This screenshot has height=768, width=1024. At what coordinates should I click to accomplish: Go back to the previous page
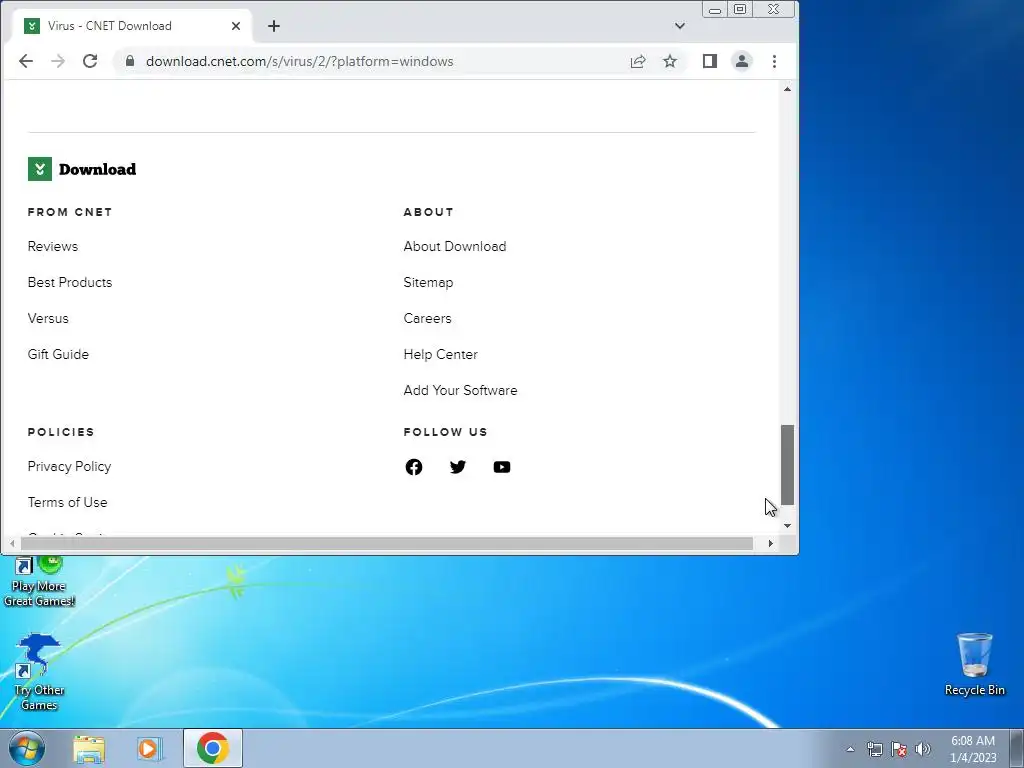click(26, 61)
